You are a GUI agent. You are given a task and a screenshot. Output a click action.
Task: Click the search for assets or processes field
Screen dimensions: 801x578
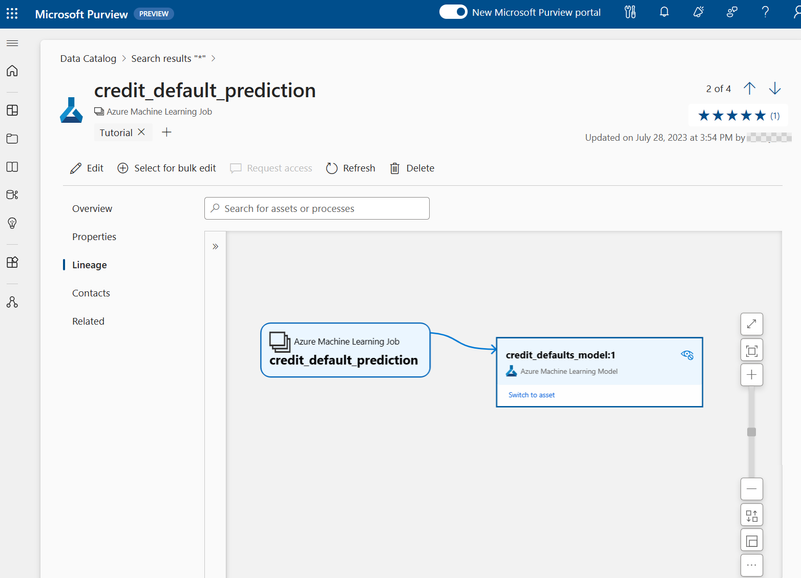[317, 208]
